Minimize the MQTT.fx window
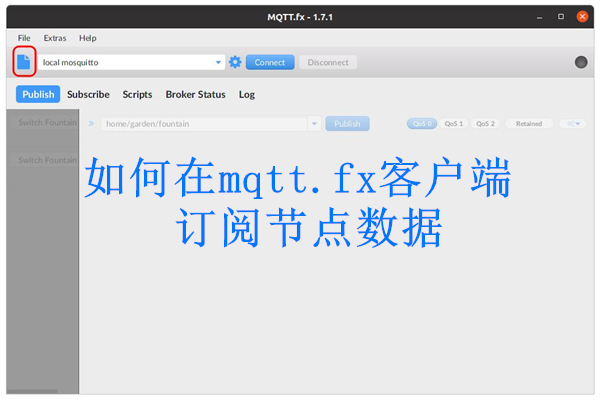Viewport: 600px width, 400px height. (539, 17)
